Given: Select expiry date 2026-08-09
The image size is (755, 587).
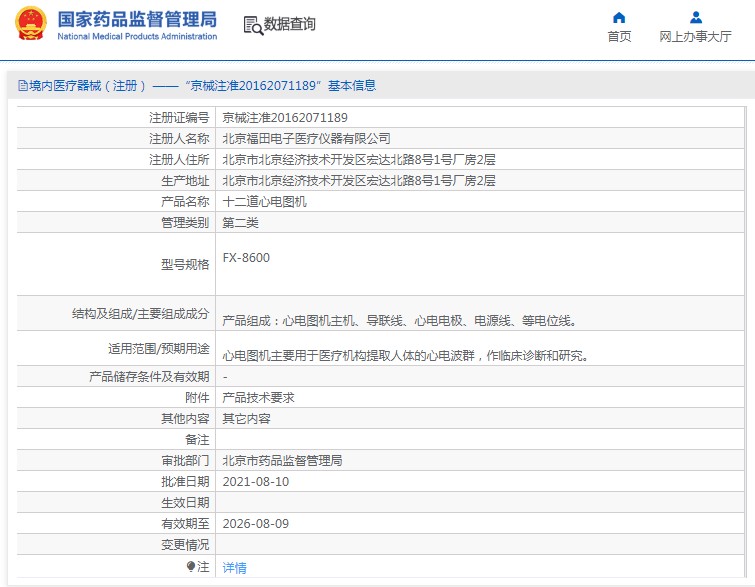Looking at the screenshot, I should [256, 523].
